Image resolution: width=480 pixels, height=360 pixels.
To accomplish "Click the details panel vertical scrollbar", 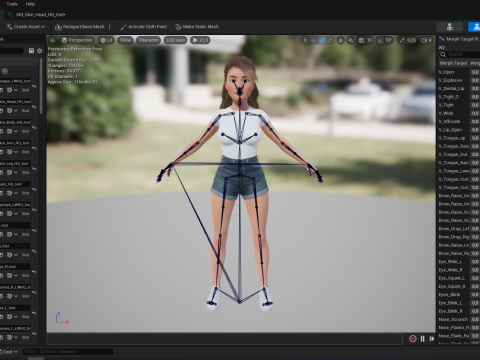I will tap(41, 86).
